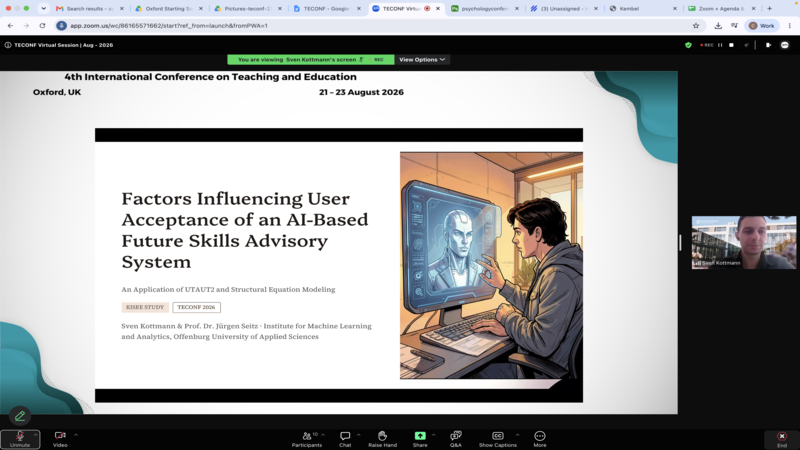Screen dimensions: 800x450
Task: Pause the meeting recording
Action: (x=720, y=45)
